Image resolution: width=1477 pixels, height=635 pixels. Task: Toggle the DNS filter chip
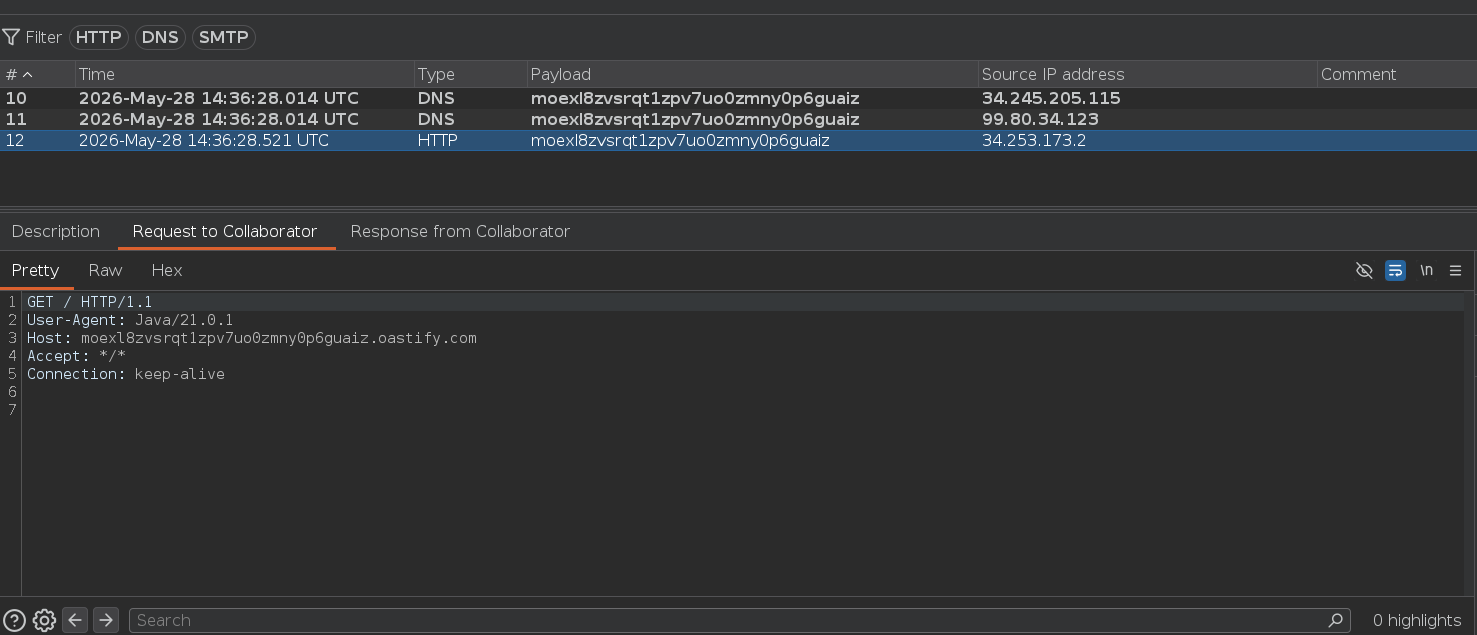160,37
